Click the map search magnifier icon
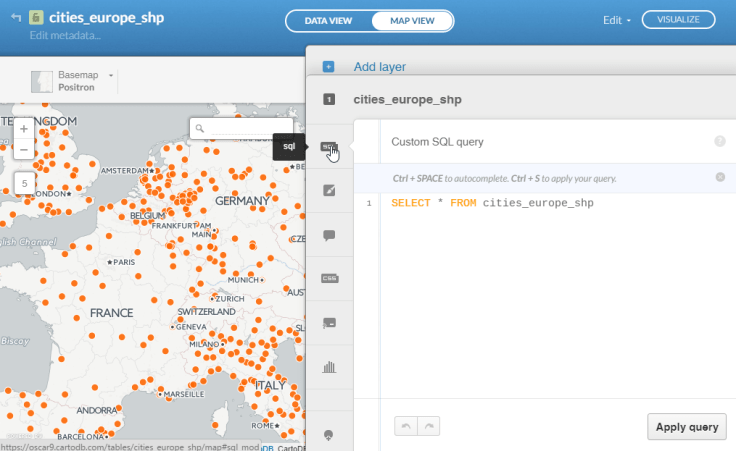Viewport: 736px width, 451px height. tap(200, 128)
